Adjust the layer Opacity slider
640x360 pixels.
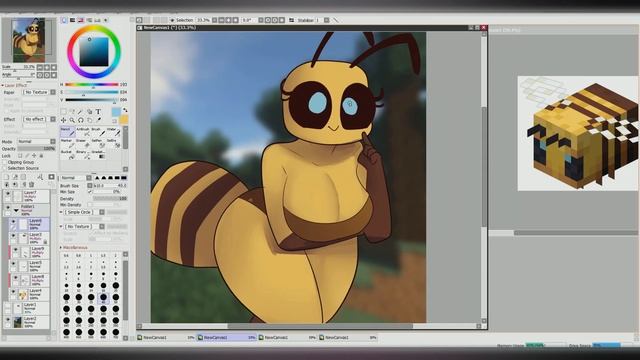[x=36, y=149]
